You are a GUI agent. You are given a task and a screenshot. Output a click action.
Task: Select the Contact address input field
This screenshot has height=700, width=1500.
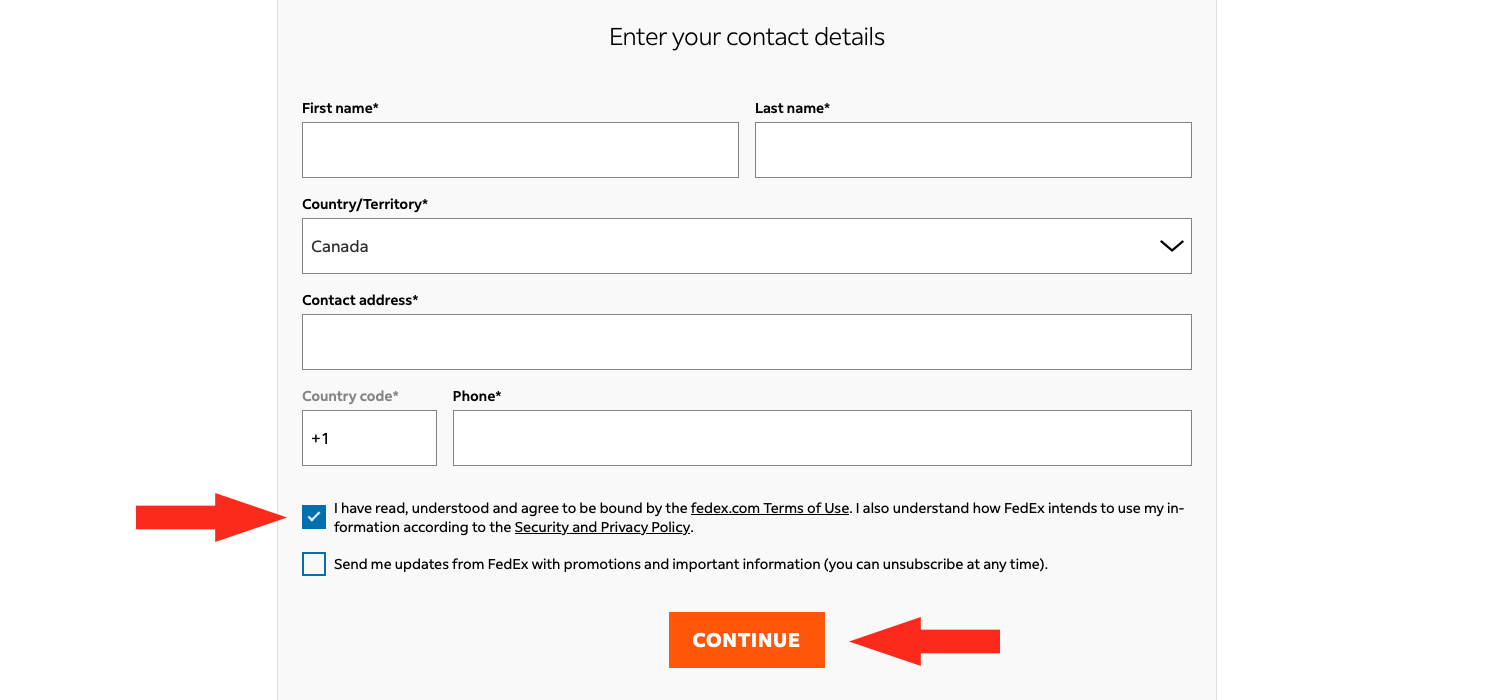coord(746,342)
